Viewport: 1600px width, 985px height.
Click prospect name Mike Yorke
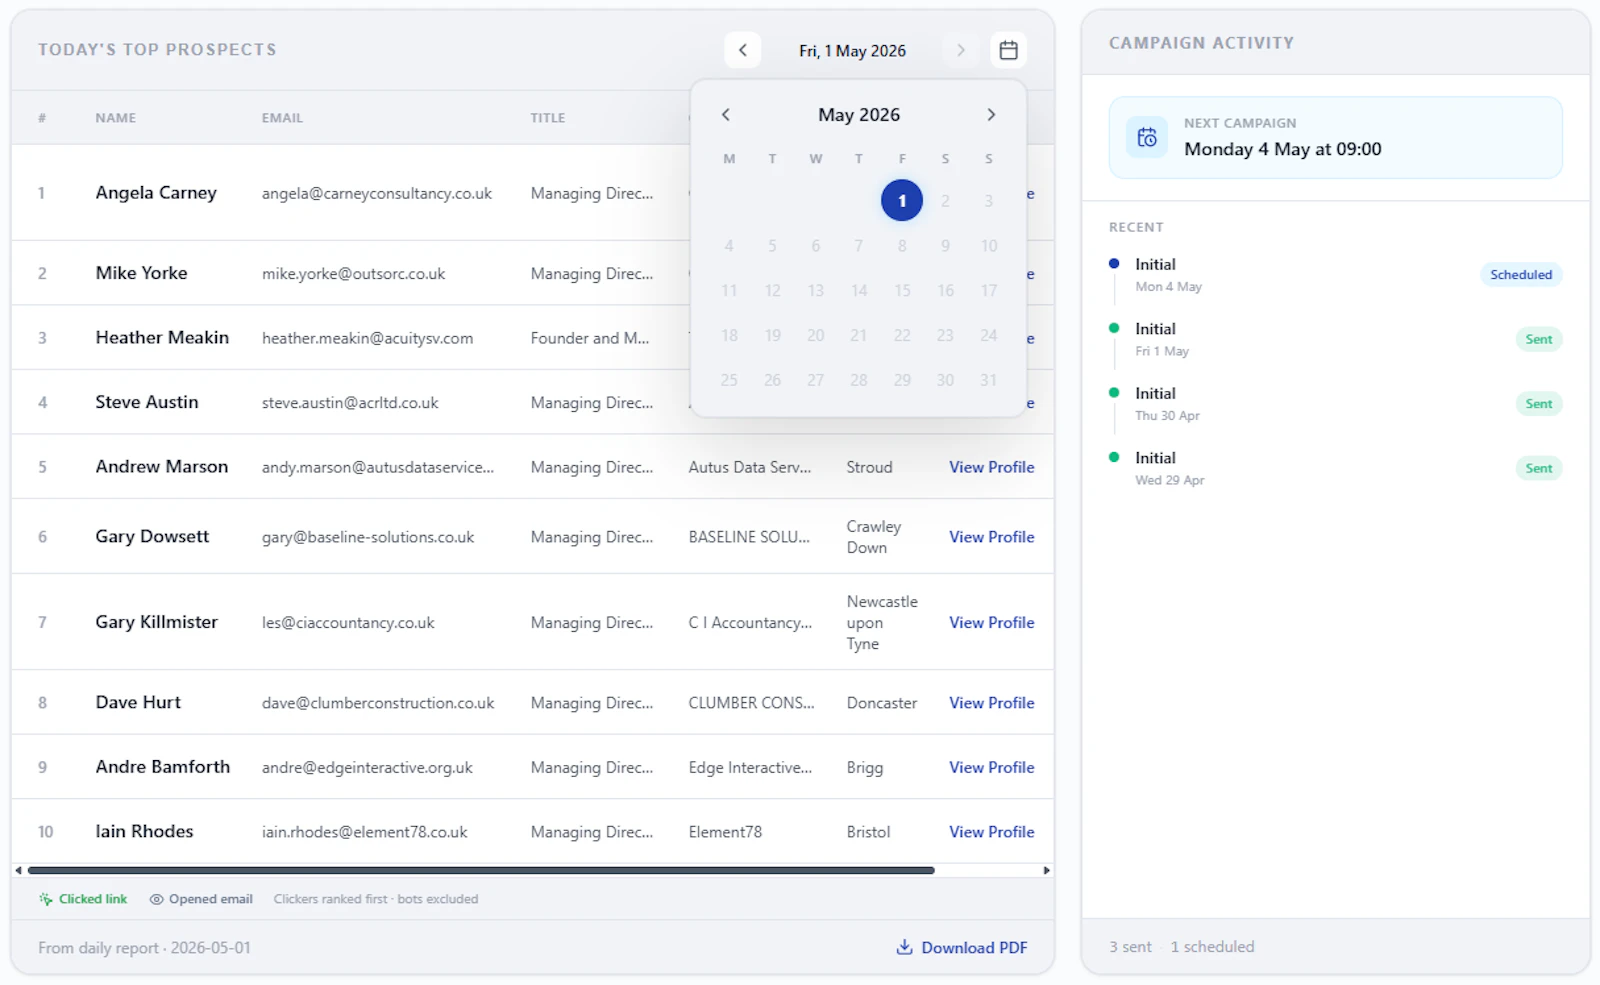click(x=142, y=273)
